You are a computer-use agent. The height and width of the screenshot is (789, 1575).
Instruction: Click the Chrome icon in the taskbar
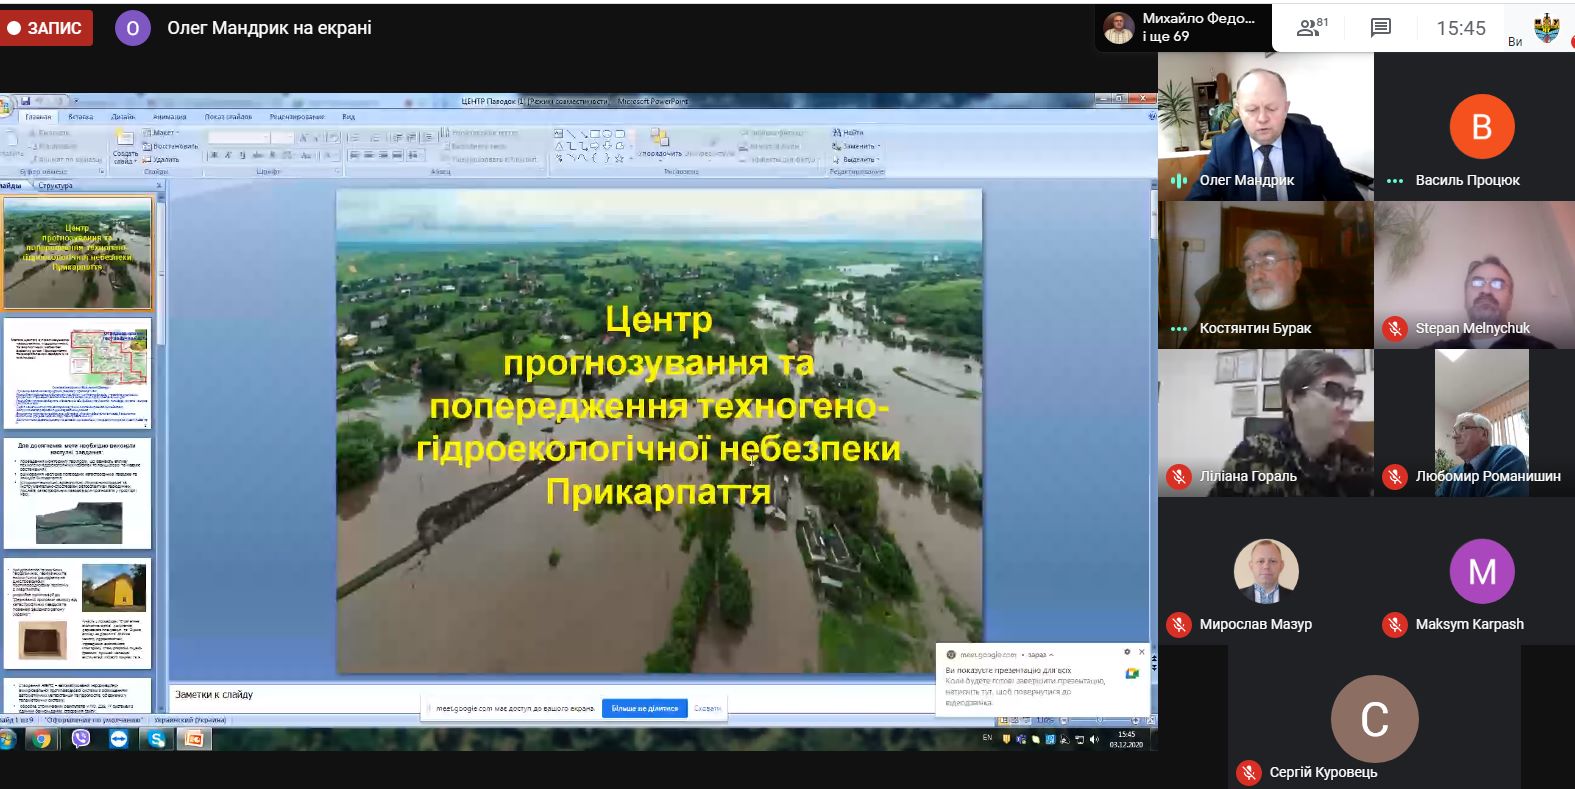click(x=41, y=739)
